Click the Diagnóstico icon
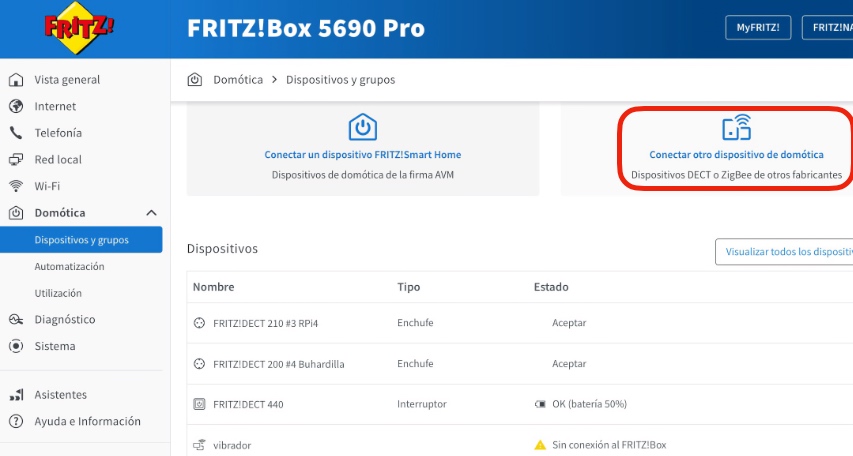 point(16,319)
